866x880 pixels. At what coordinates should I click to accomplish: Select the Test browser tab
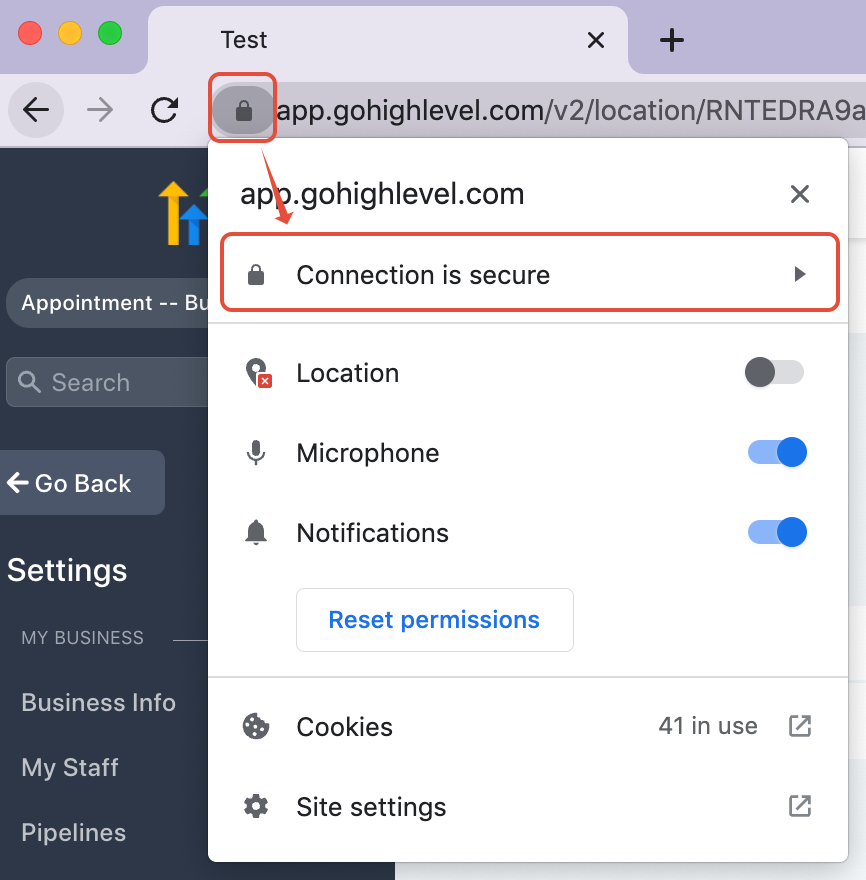[387, 40]
